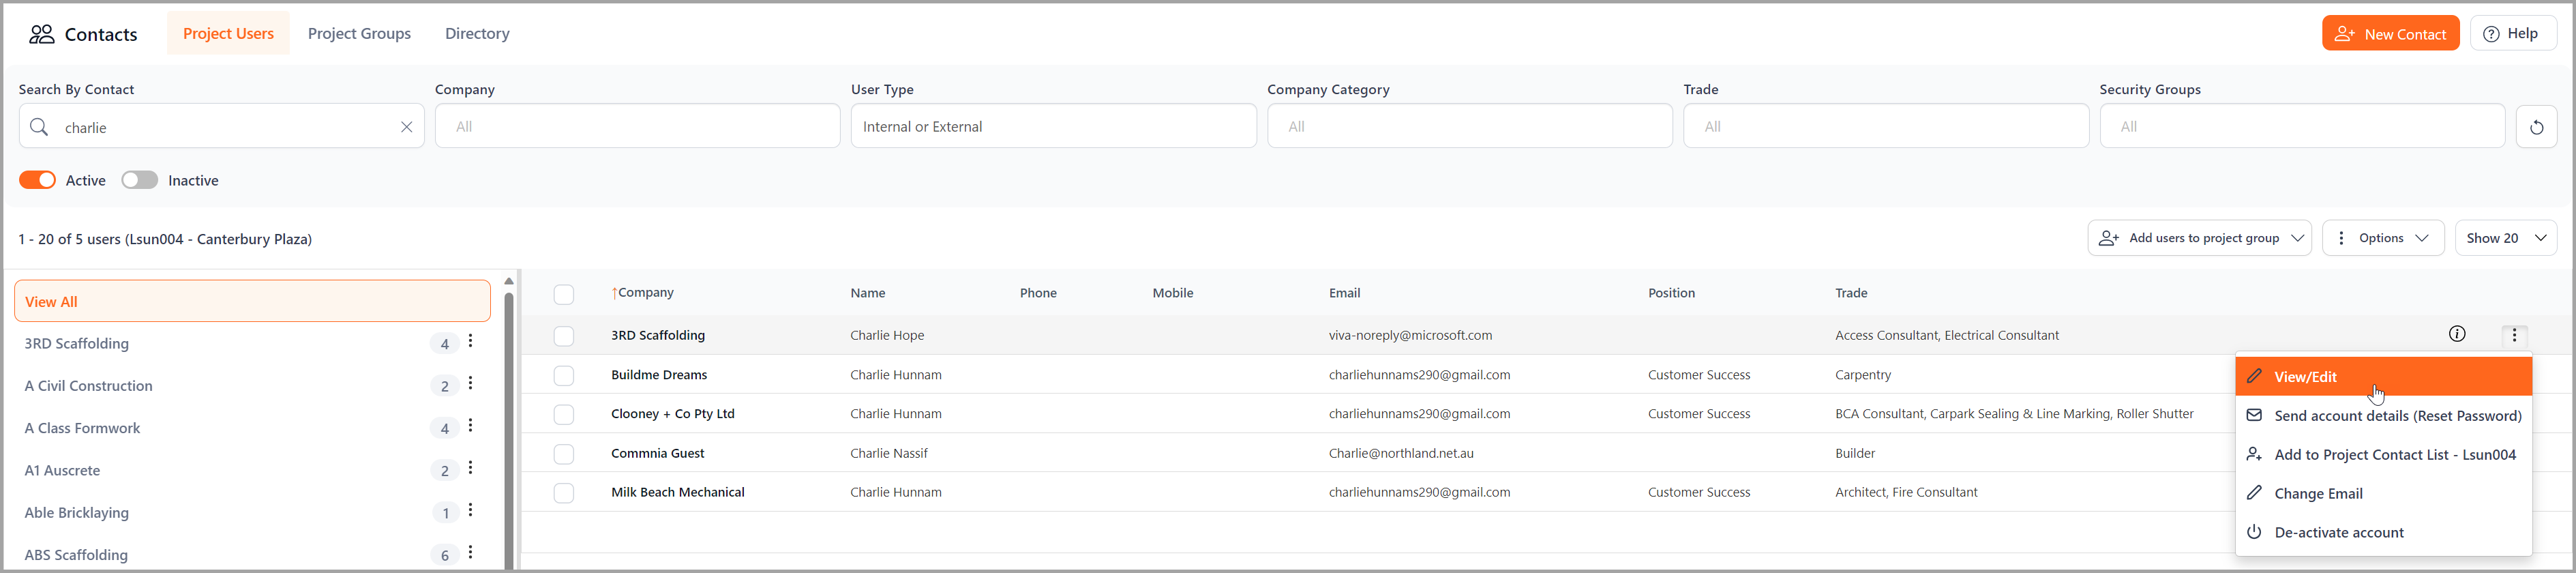Click Position column header
Image resolution: width=2576 pixels, height=573 pixels.
[x=1671, y=293]
